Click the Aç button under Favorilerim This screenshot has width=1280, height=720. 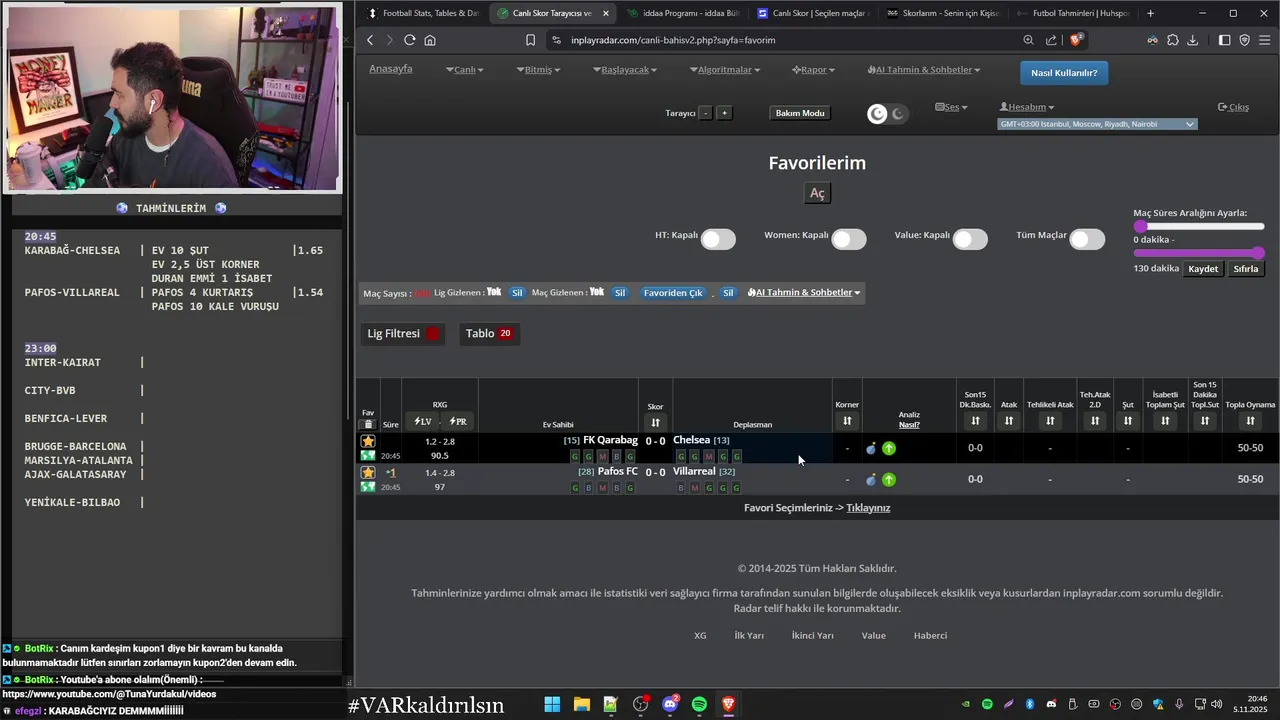click(x=817, y=193)
